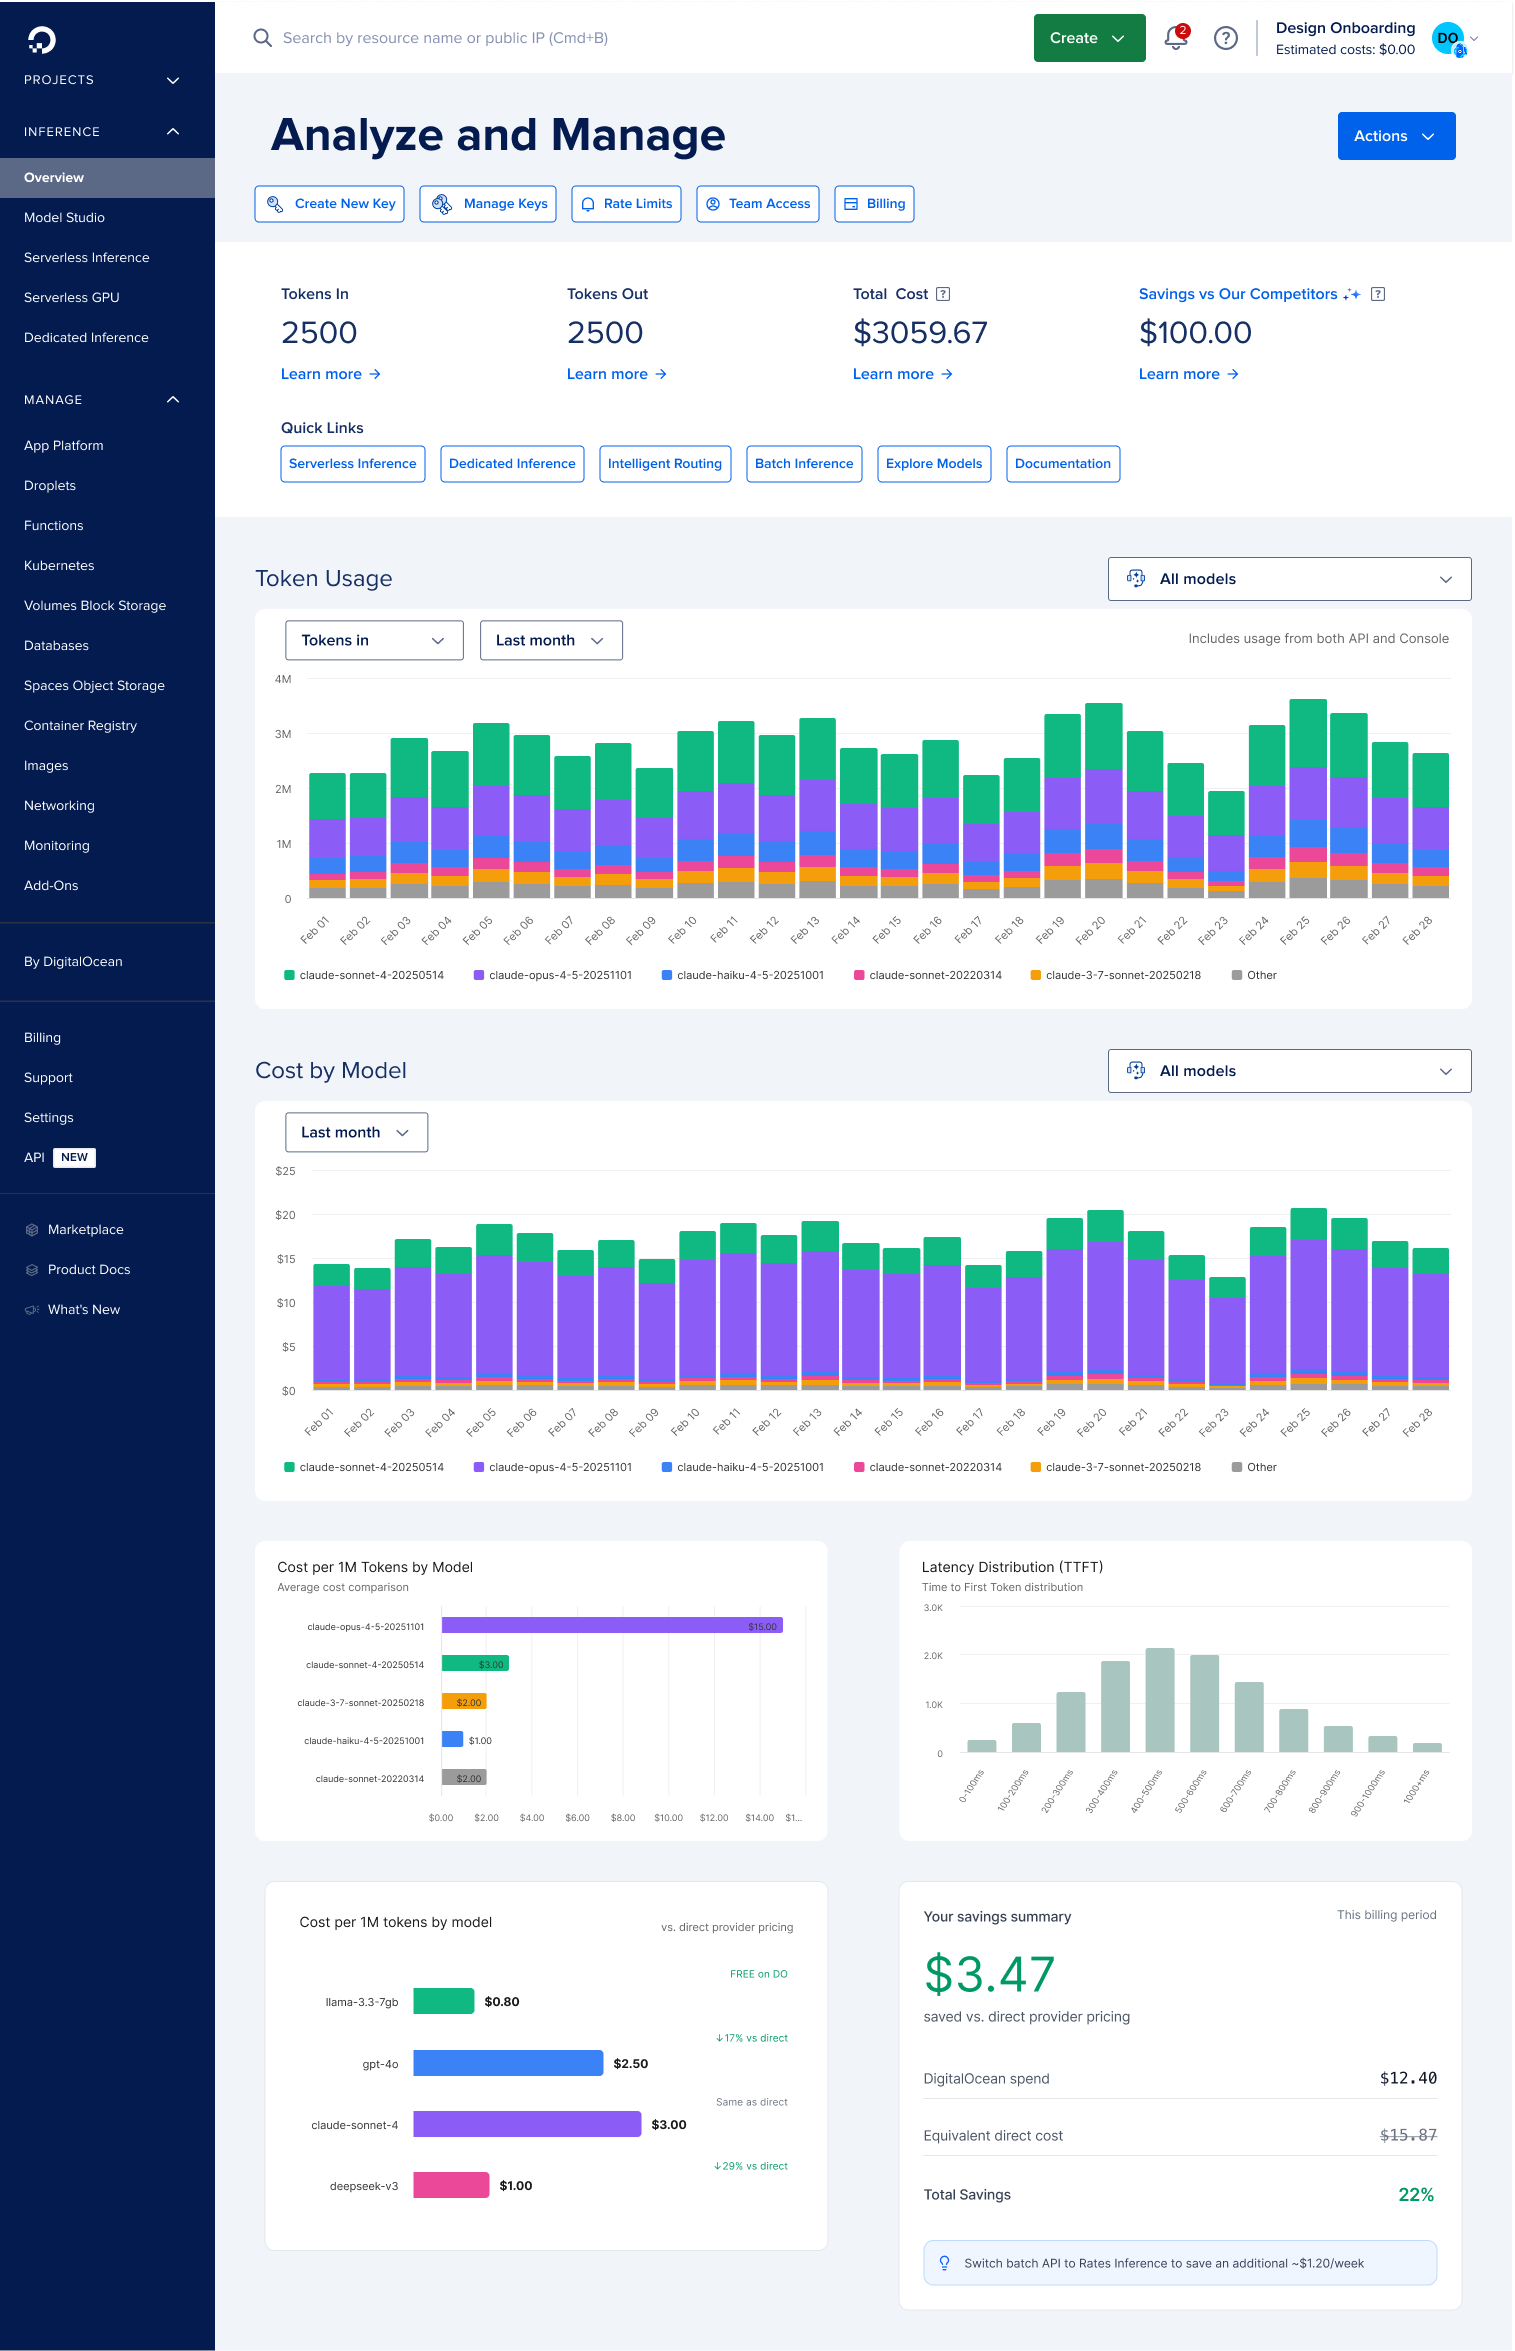
Task: Open the Actions dropdown
Action: coord(1396,136)
